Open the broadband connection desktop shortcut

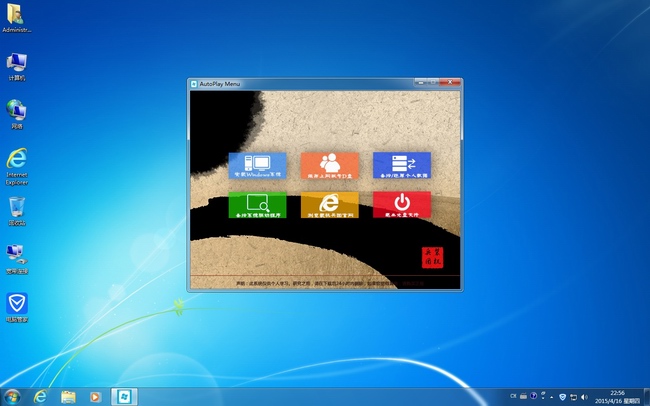point(17,260)
